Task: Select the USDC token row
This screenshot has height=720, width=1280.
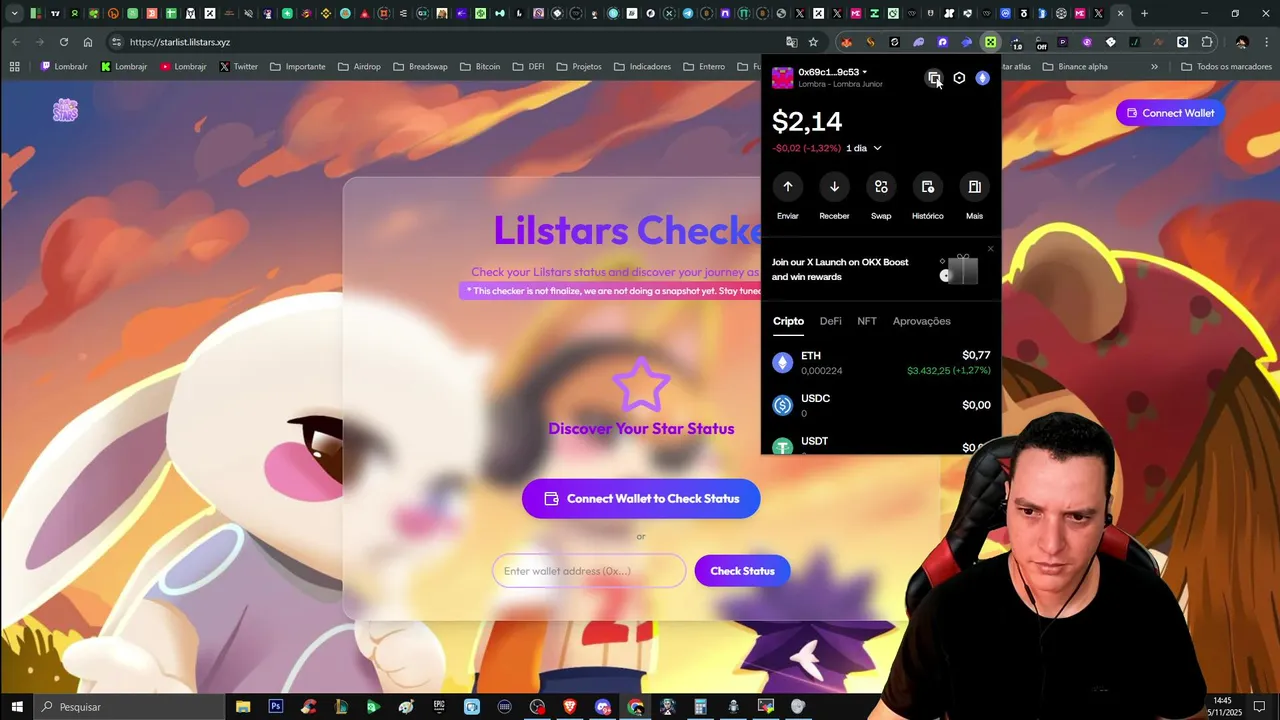Action: click(x=881, y=405)
